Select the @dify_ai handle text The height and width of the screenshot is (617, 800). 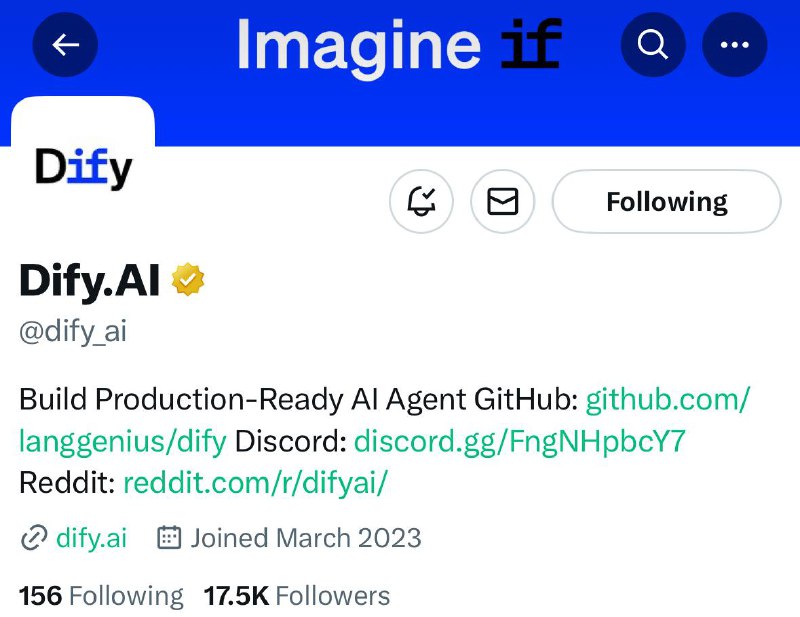coord(73,332)
